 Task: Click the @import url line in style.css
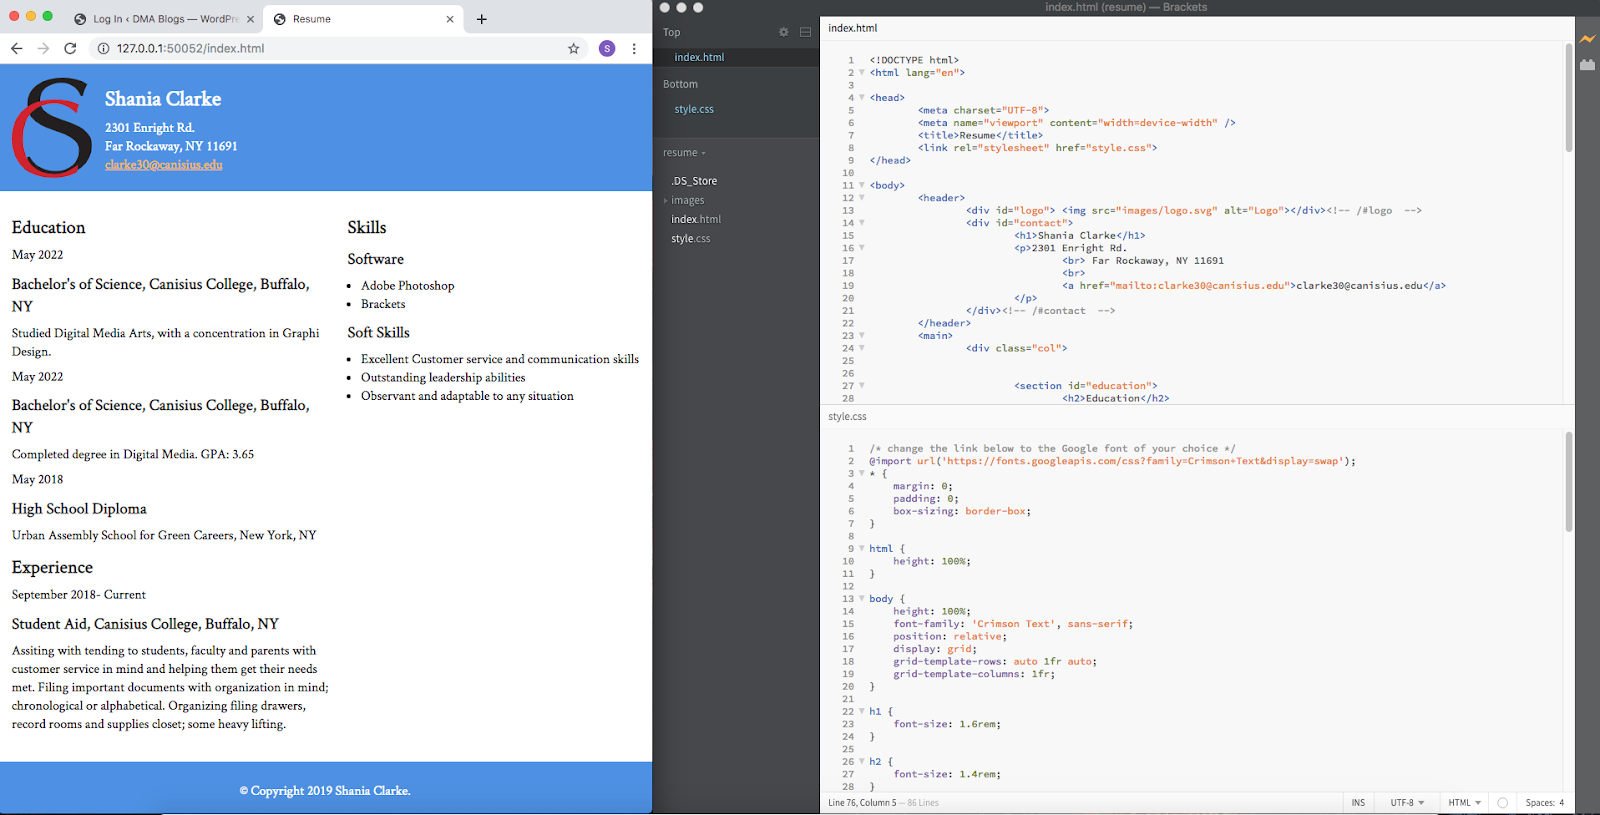click(1113, 461)
